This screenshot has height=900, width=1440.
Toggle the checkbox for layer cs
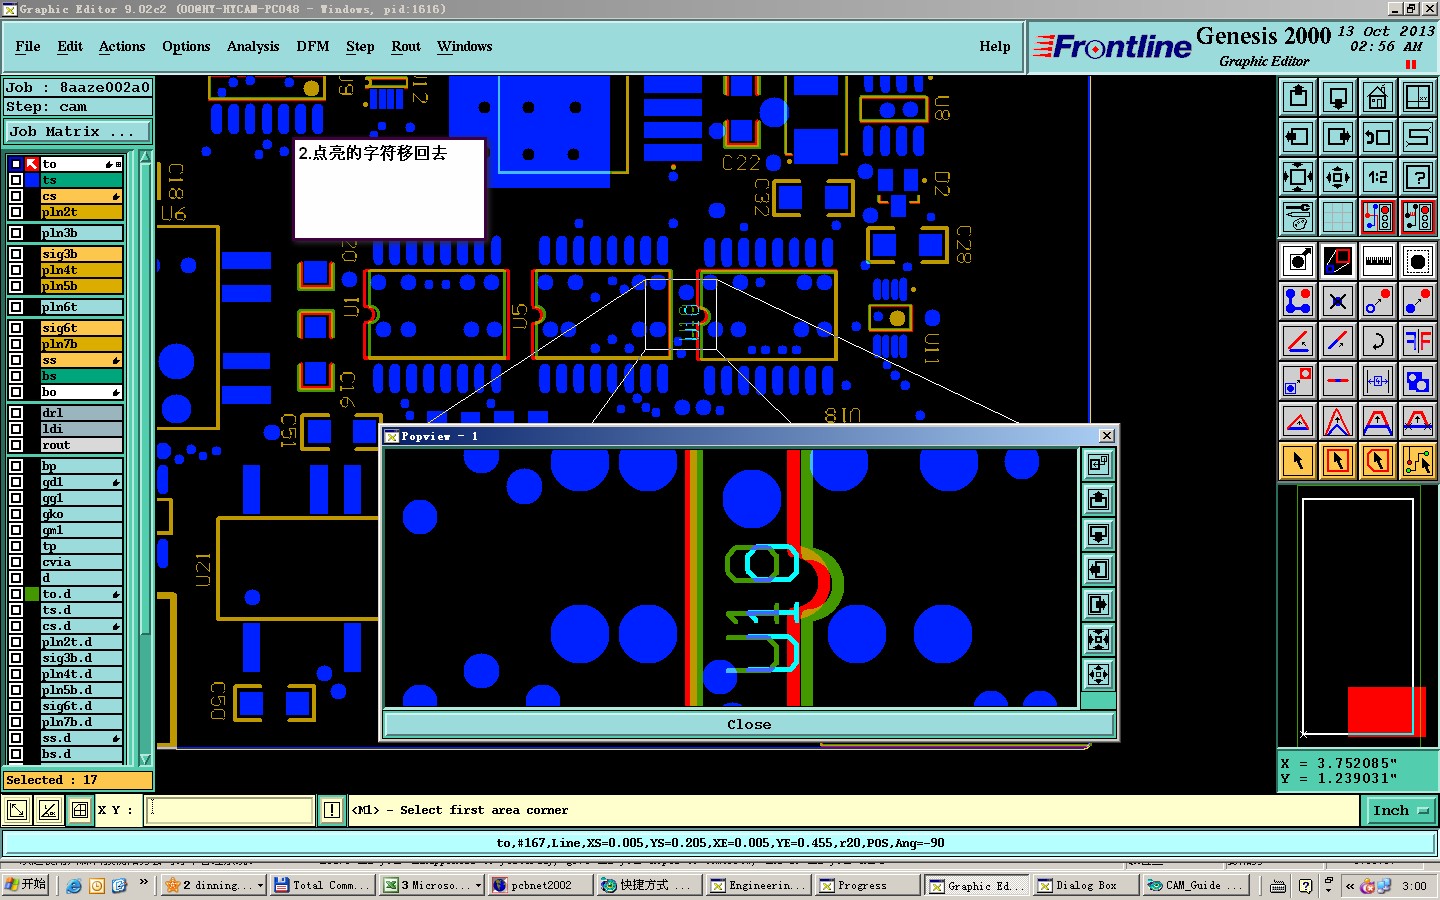coord(16,196)
